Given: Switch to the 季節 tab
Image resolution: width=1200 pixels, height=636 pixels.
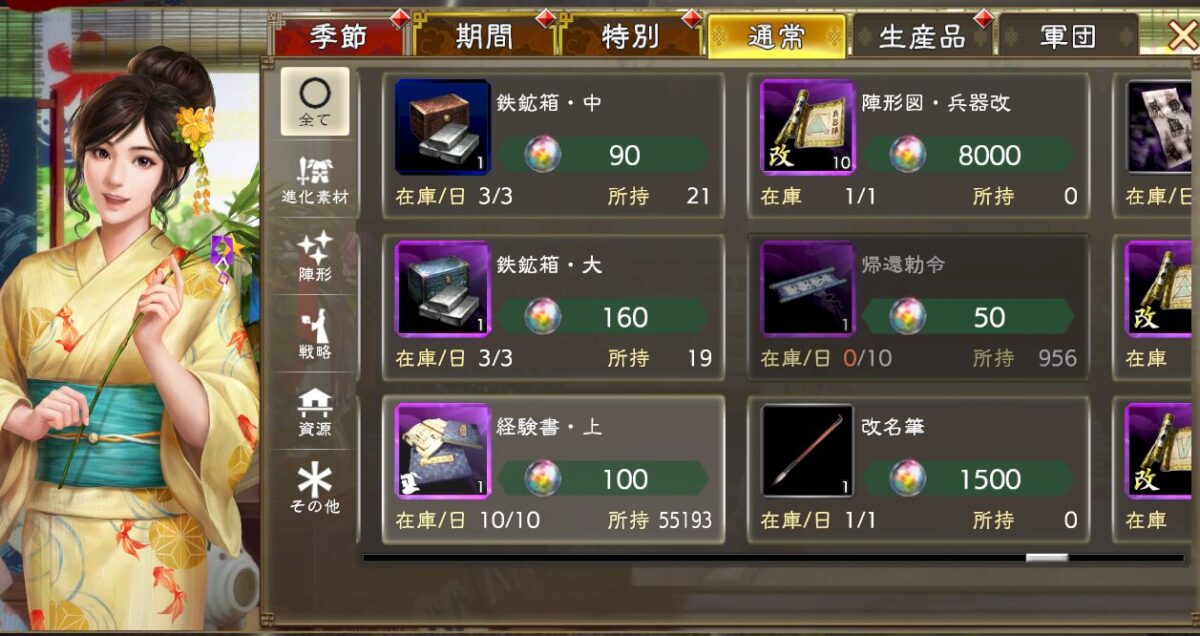Looking at the screenshot, I should pos(339,37).
